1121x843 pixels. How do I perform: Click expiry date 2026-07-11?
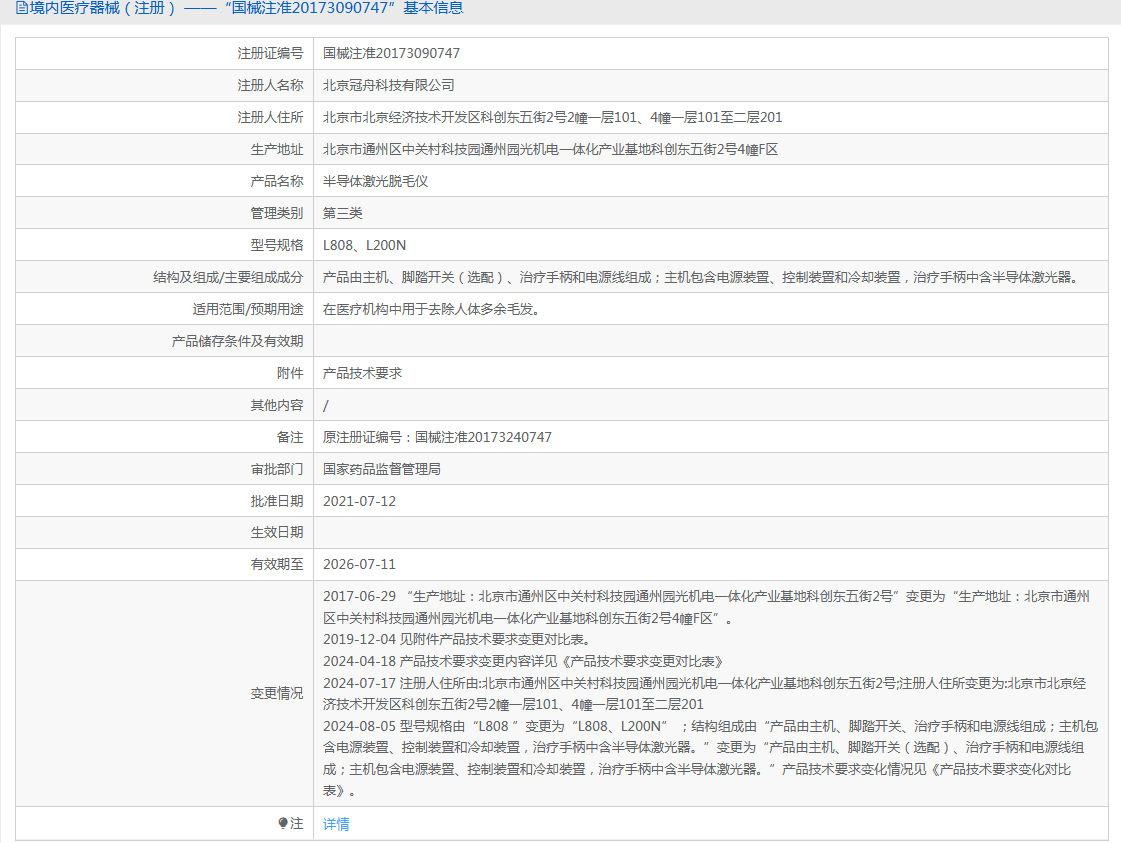coord(360,564)
